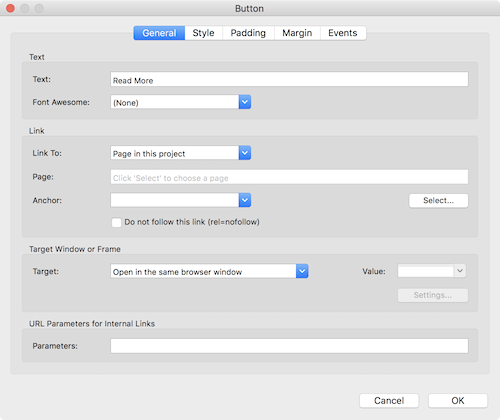
Task: Click inside the Value field
Action: [x=426, y=271]
